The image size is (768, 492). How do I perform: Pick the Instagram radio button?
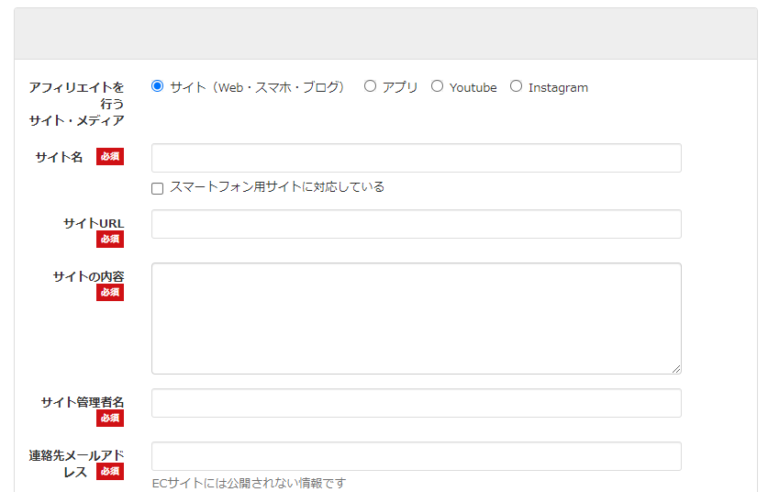pos(516,87)
